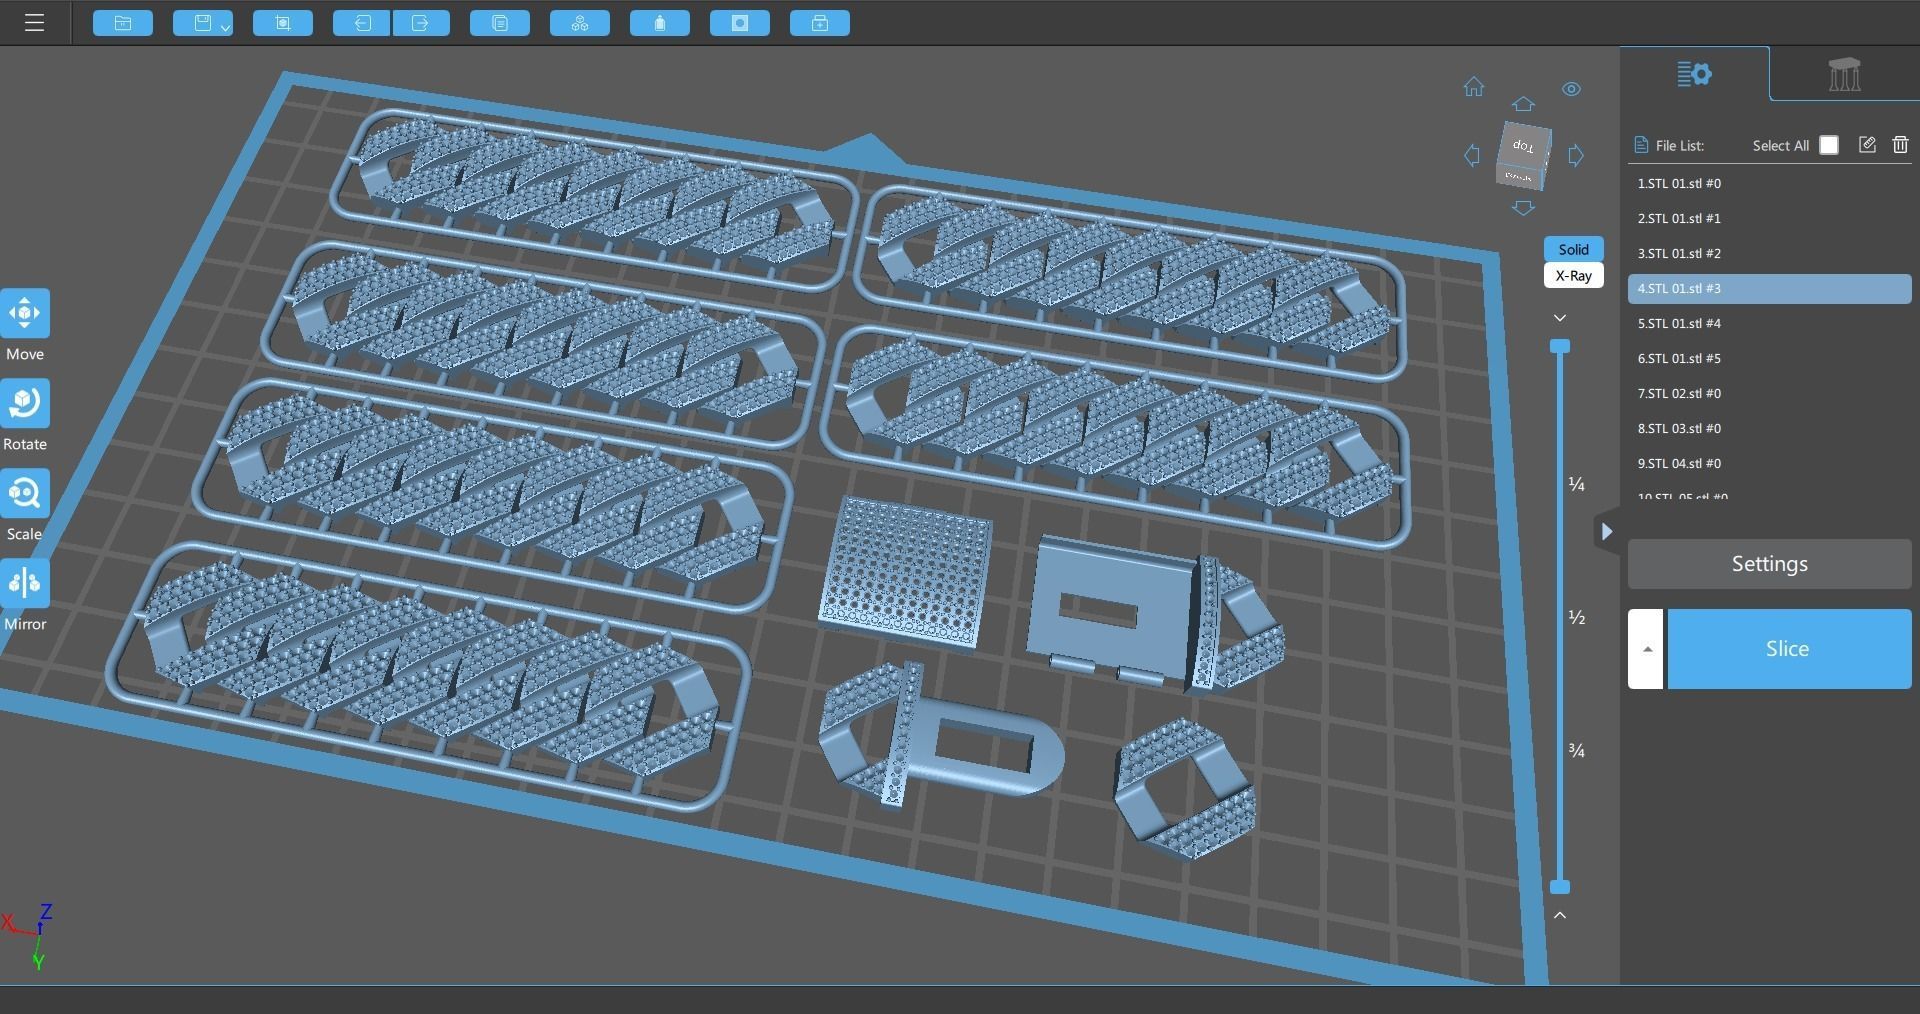Select file 9.STL 04.stl #0
This screenshot has height=1014, width=1920.
click(1769, 464)
